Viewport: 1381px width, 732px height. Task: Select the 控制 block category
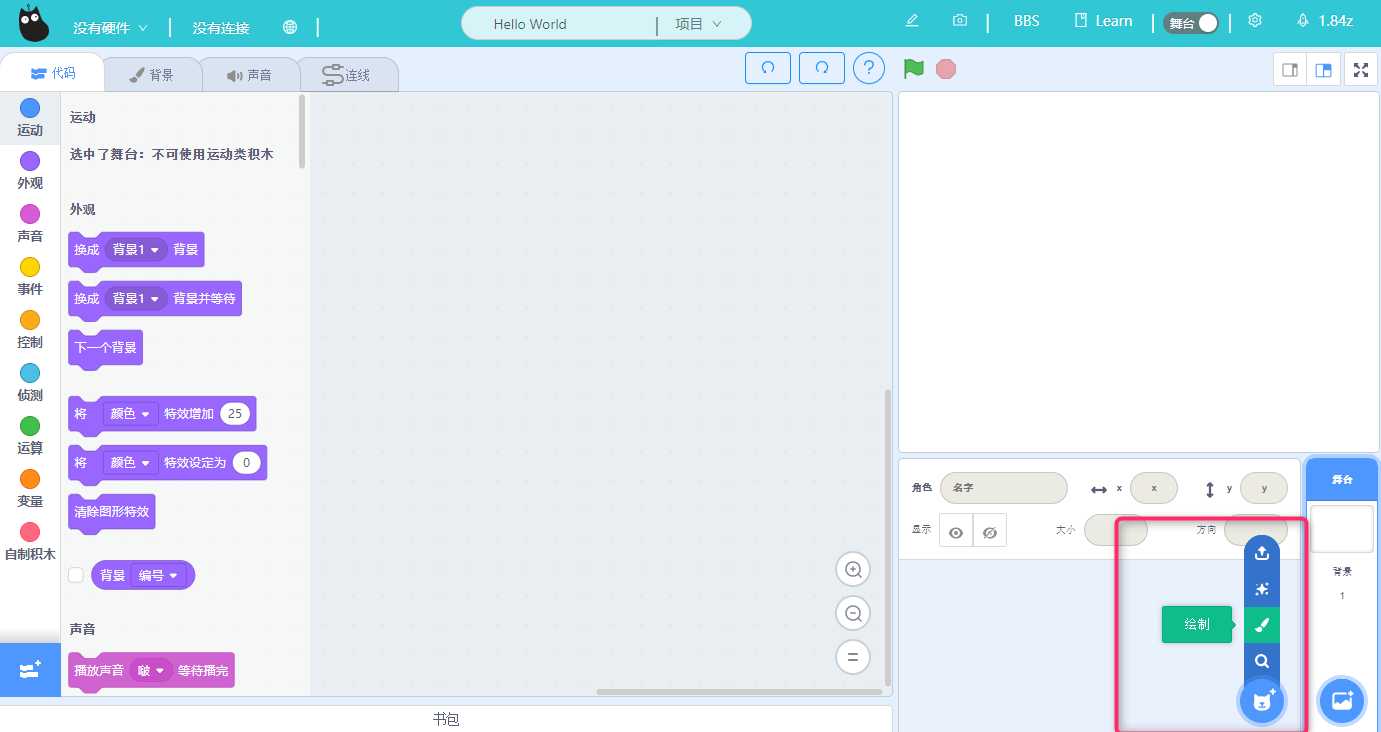(30, 330)
